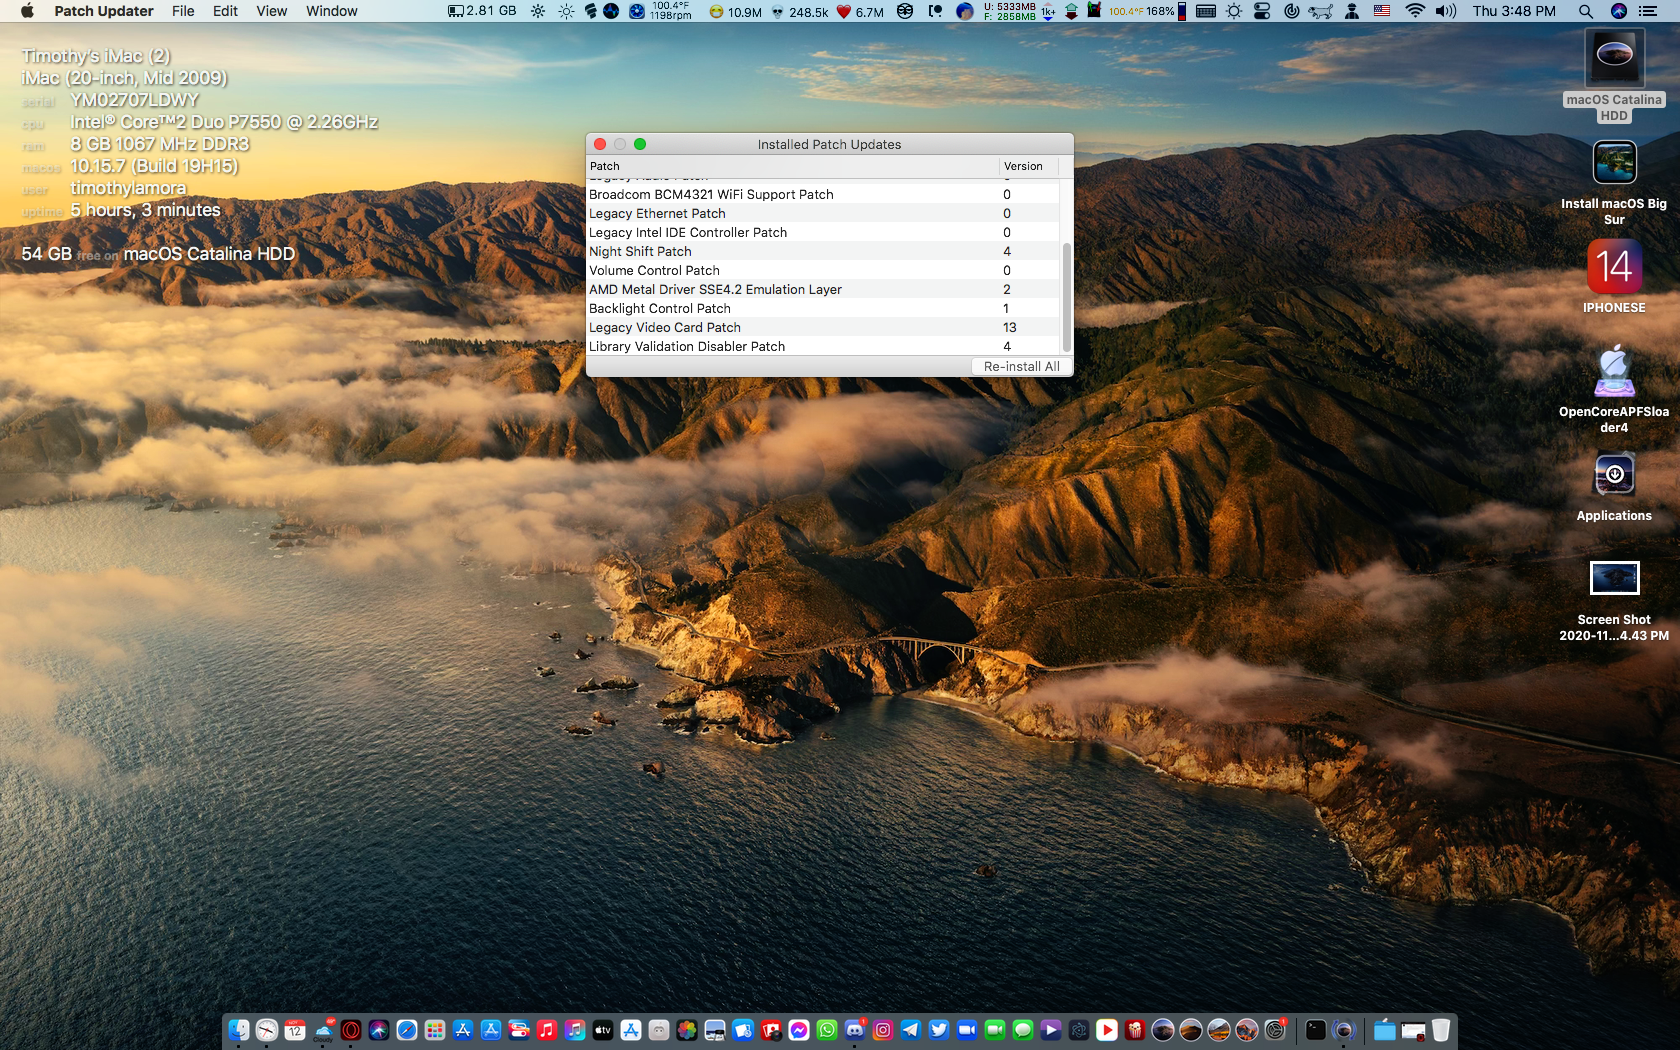
Task: Open the red Music app in the Dock
Action: [x=547, y=1030]
